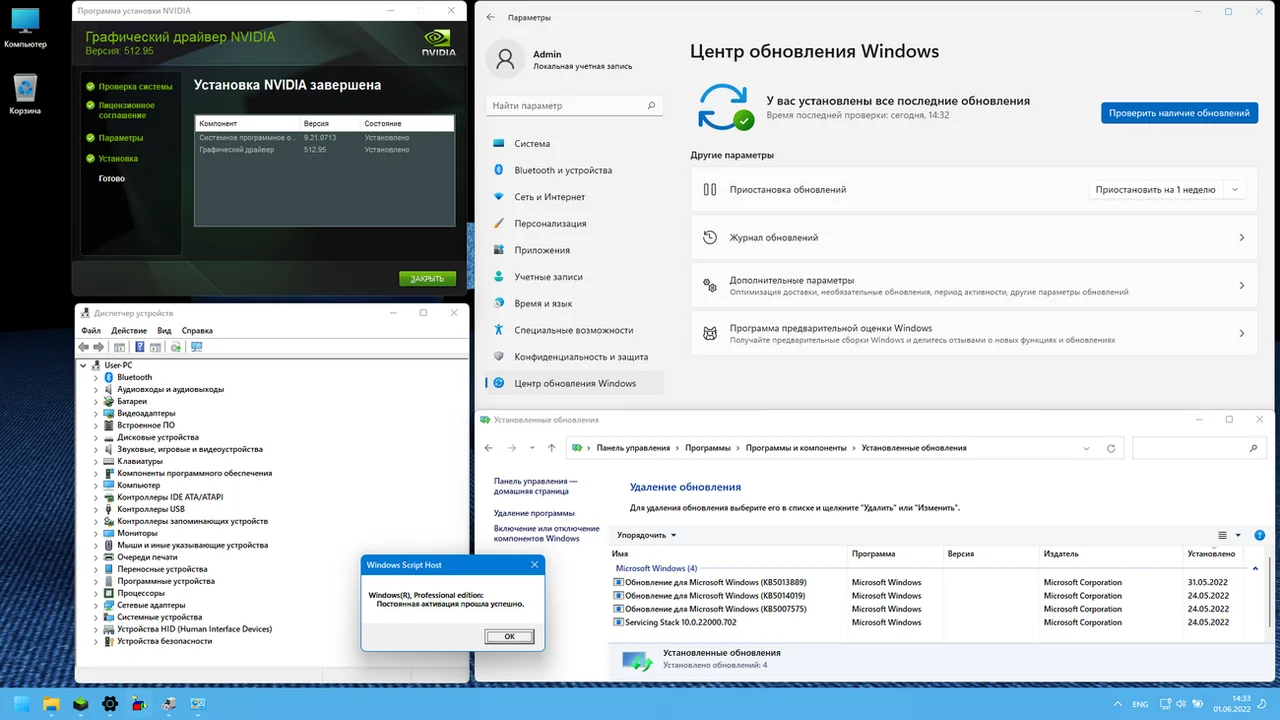The image size is (1280, 720).
Task: Click OK in Windows Script Host dialog
Action: 509,636
